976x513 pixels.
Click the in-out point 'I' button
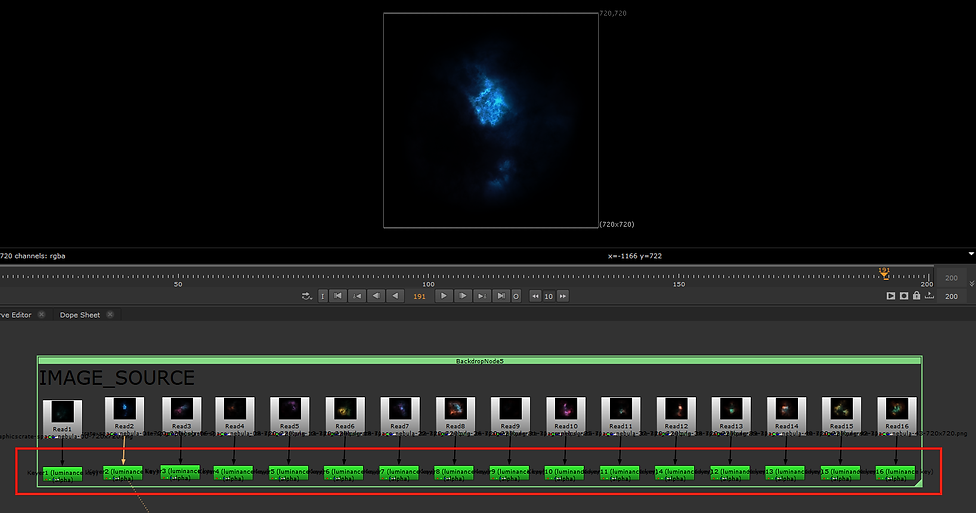[322, 296]
